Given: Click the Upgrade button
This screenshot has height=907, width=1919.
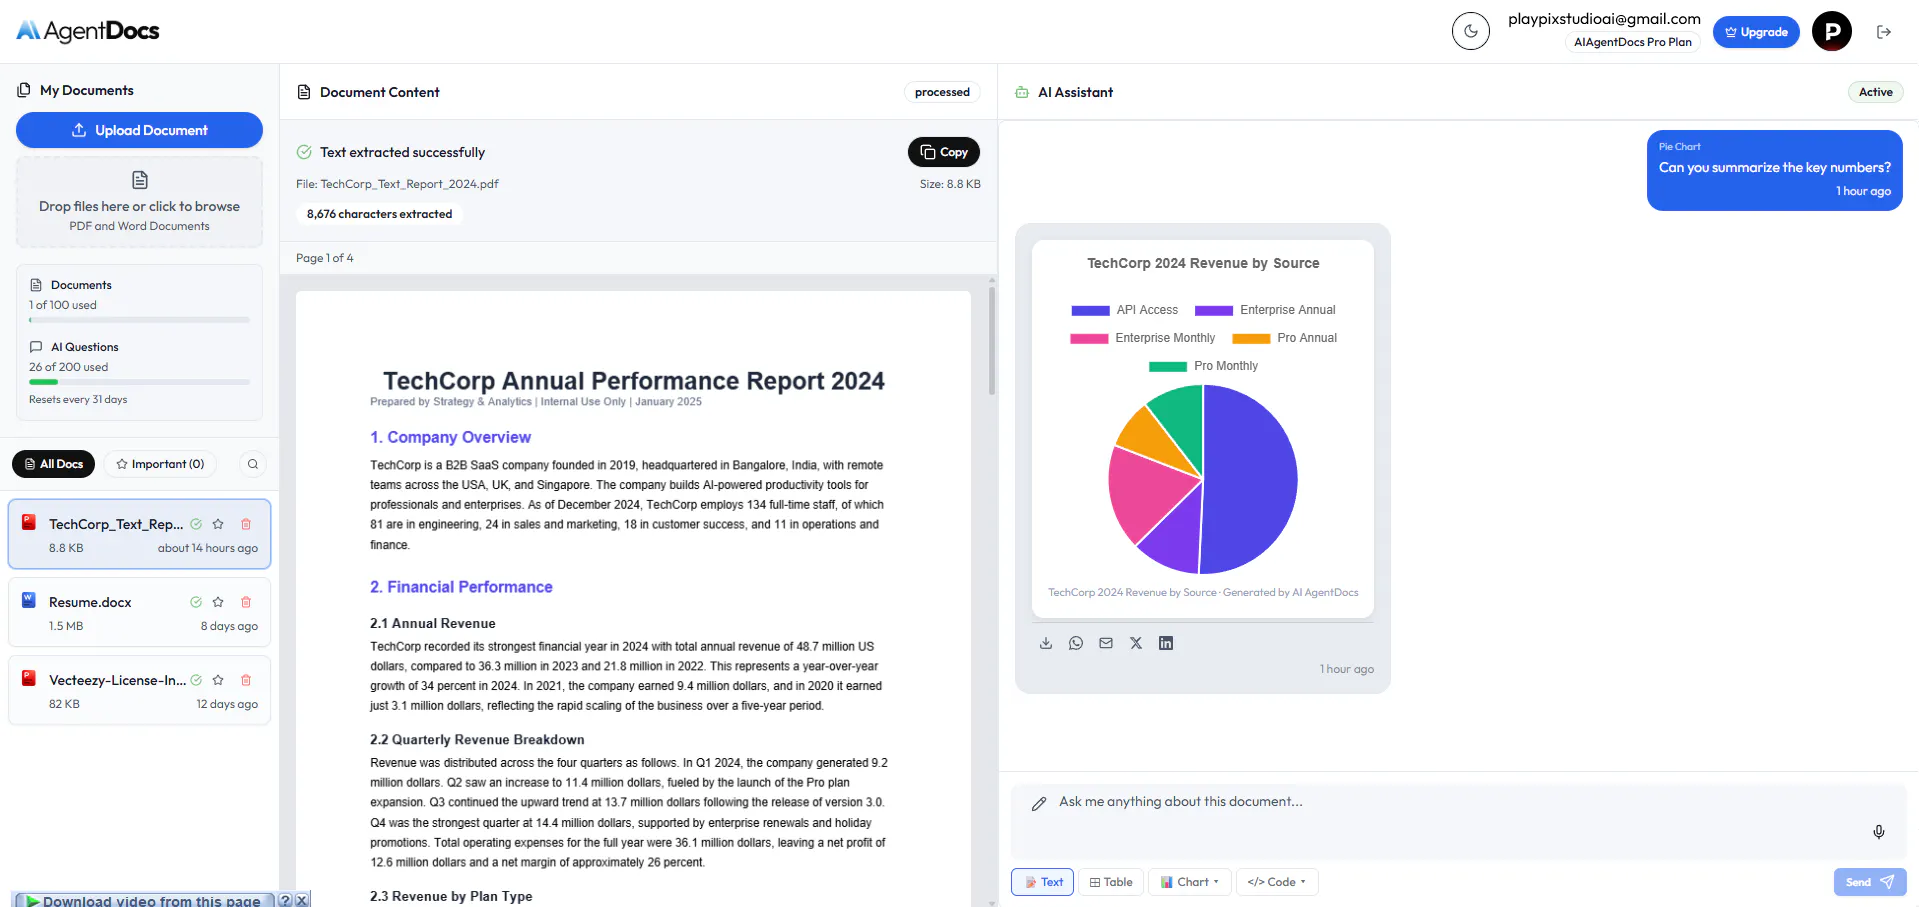Looking at the screenshot, I should click(1756, 32).
